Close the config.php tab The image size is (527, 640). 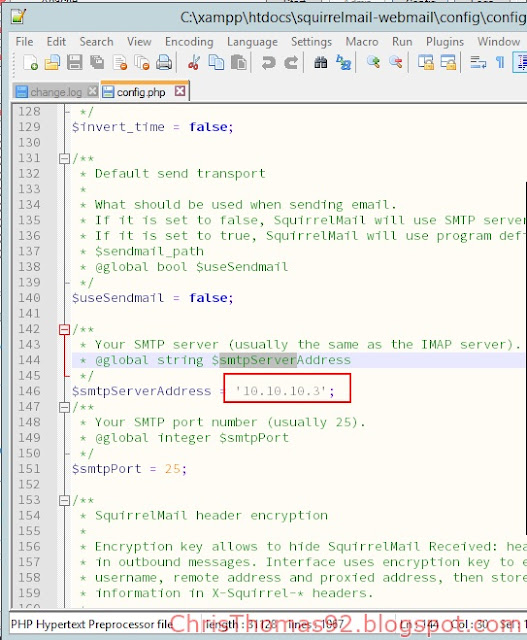point(180,91)
